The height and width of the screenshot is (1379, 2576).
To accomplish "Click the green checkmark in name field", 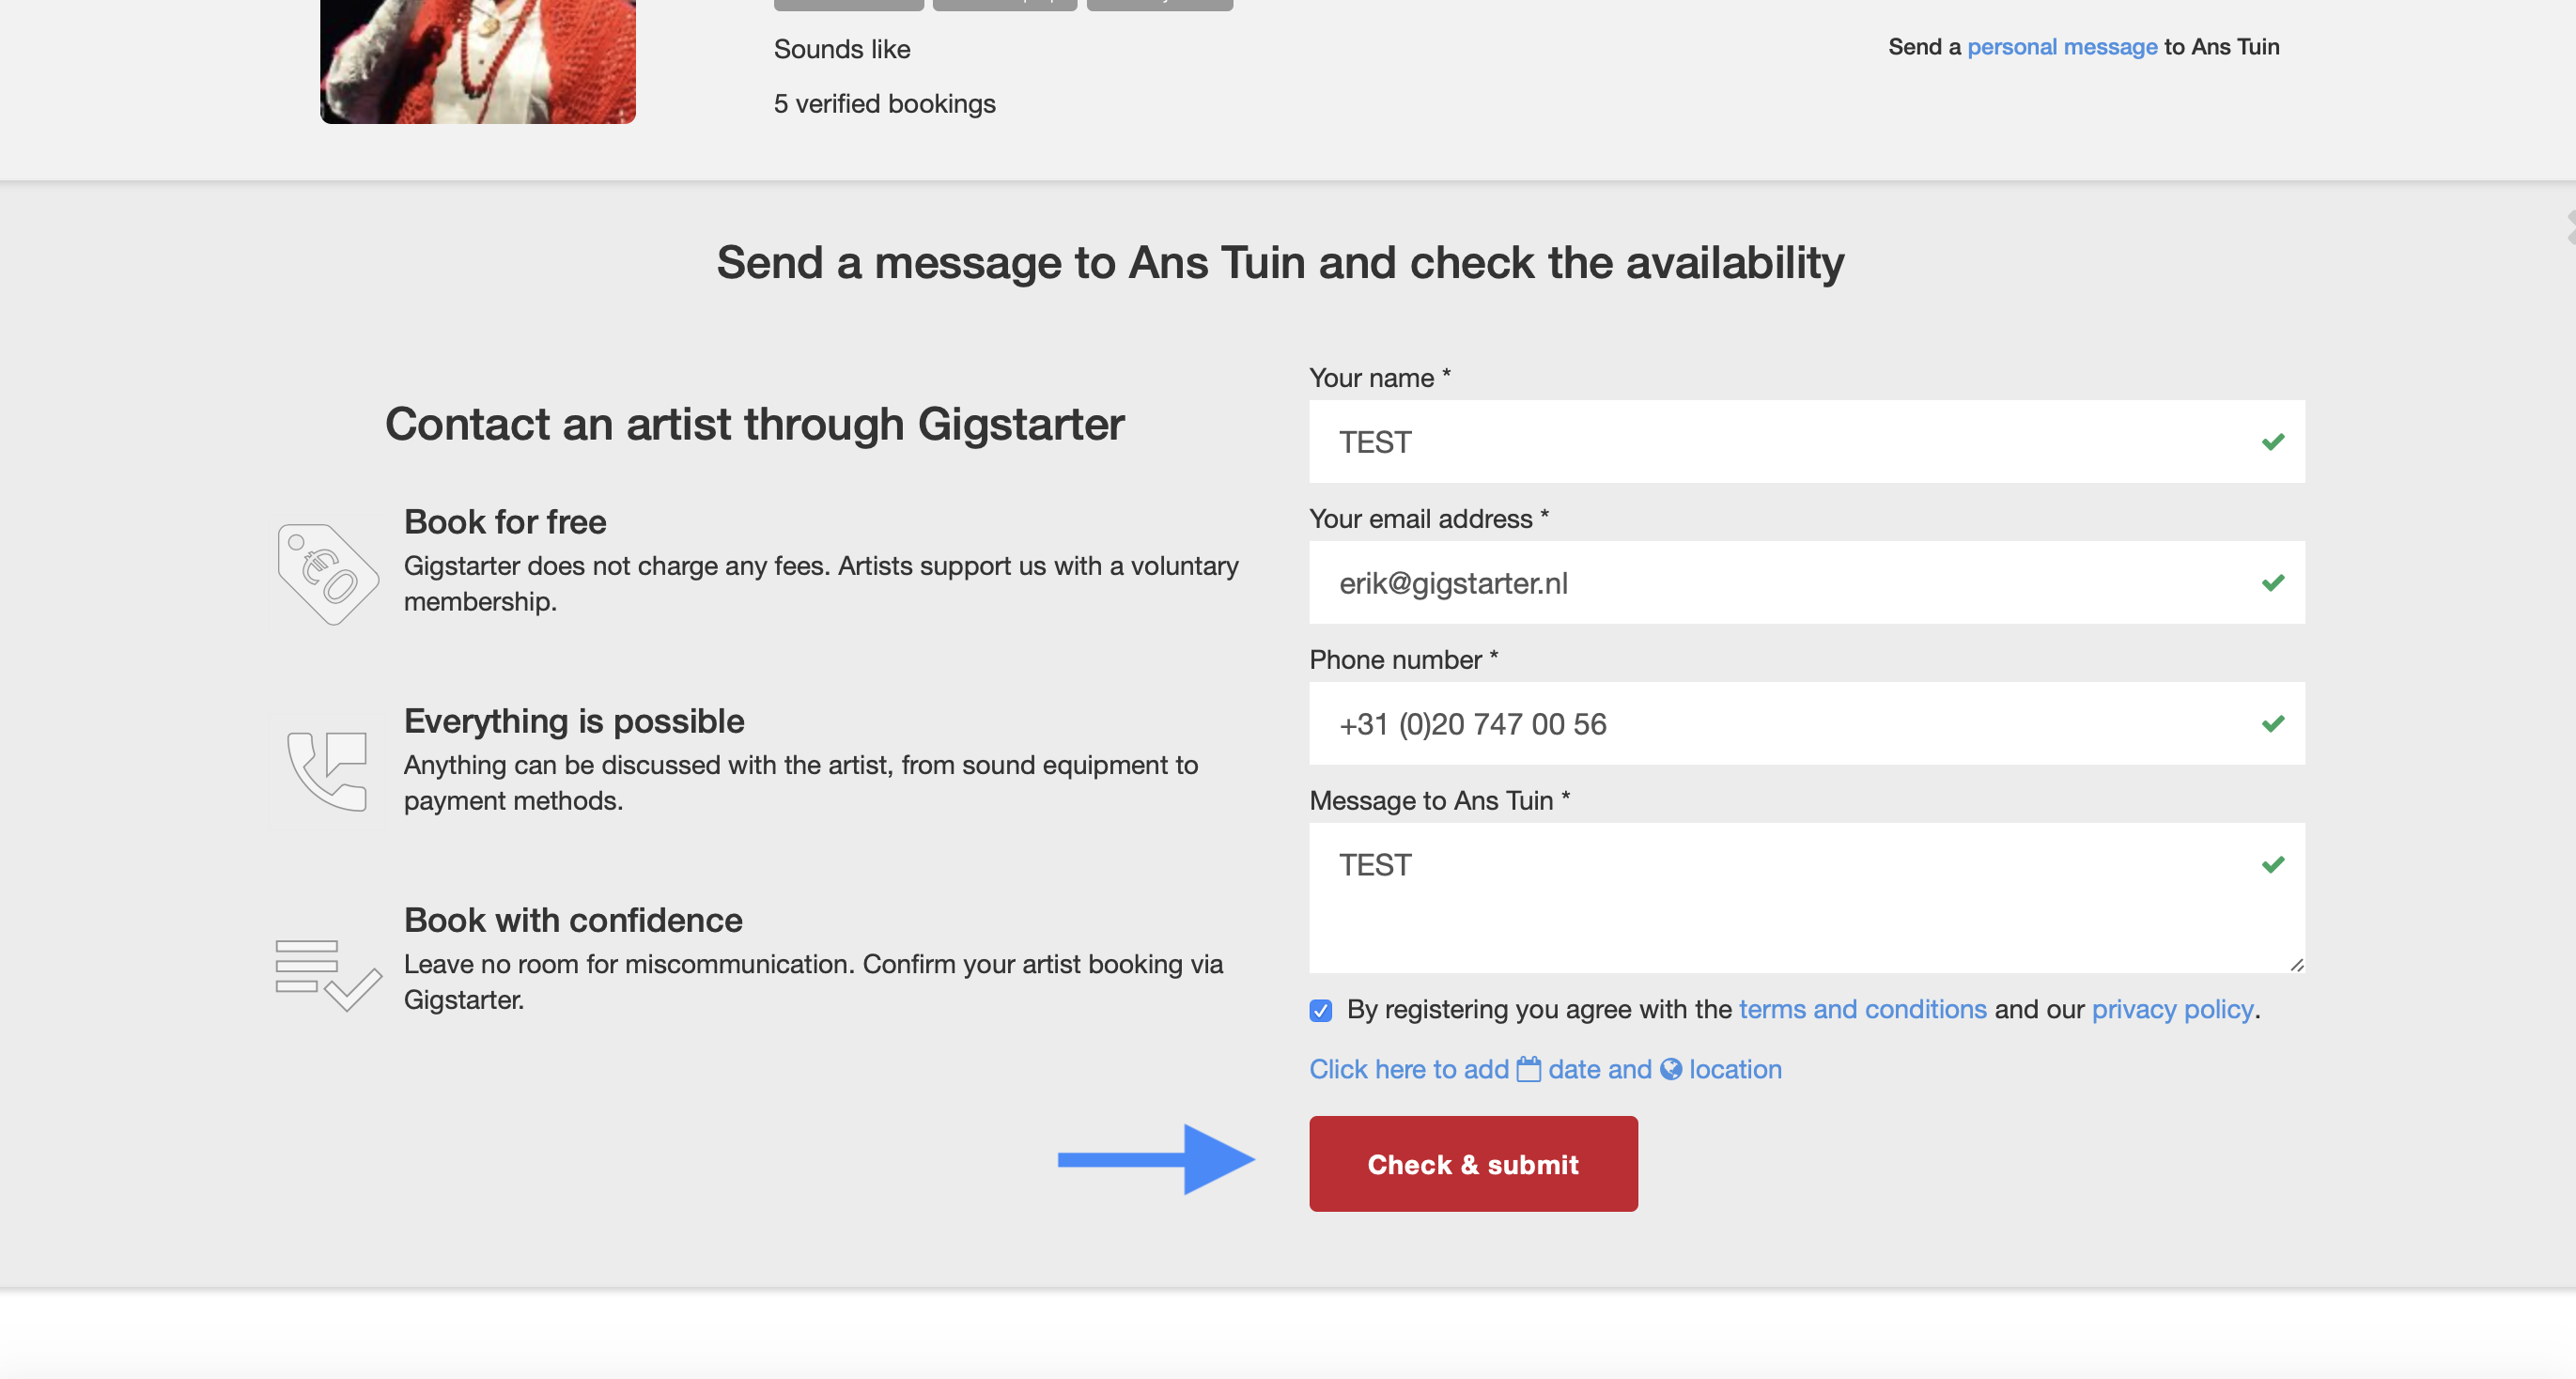I will (x=2272, y=441).
